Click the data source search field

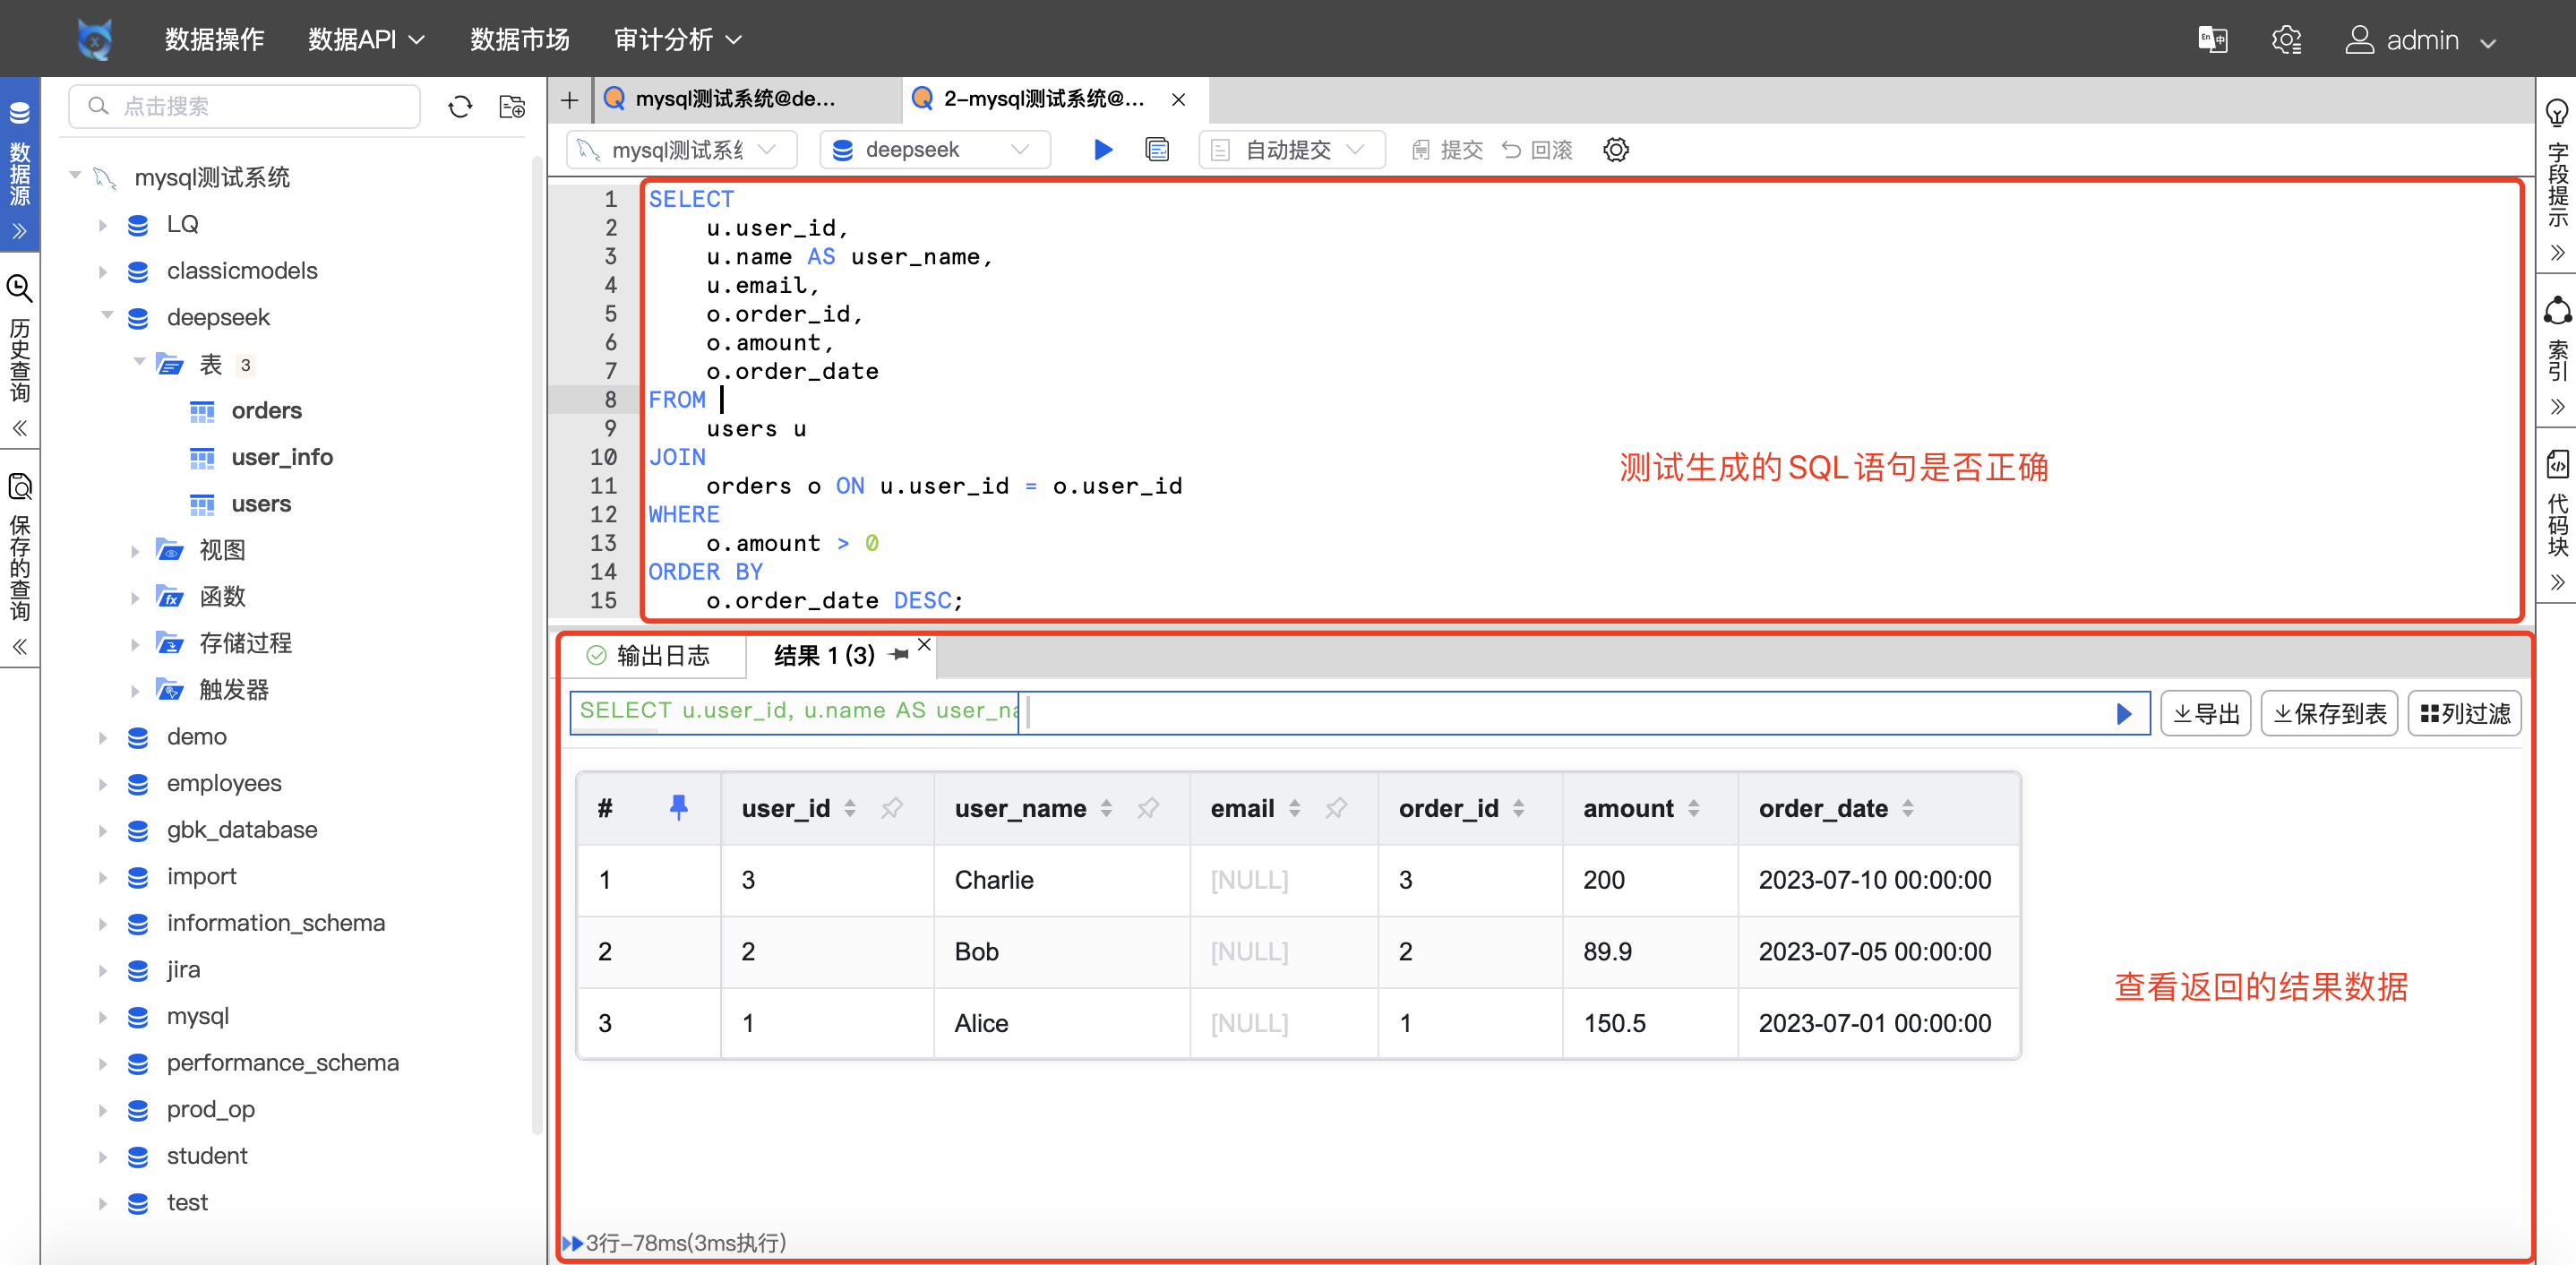(x=245, y=107)
